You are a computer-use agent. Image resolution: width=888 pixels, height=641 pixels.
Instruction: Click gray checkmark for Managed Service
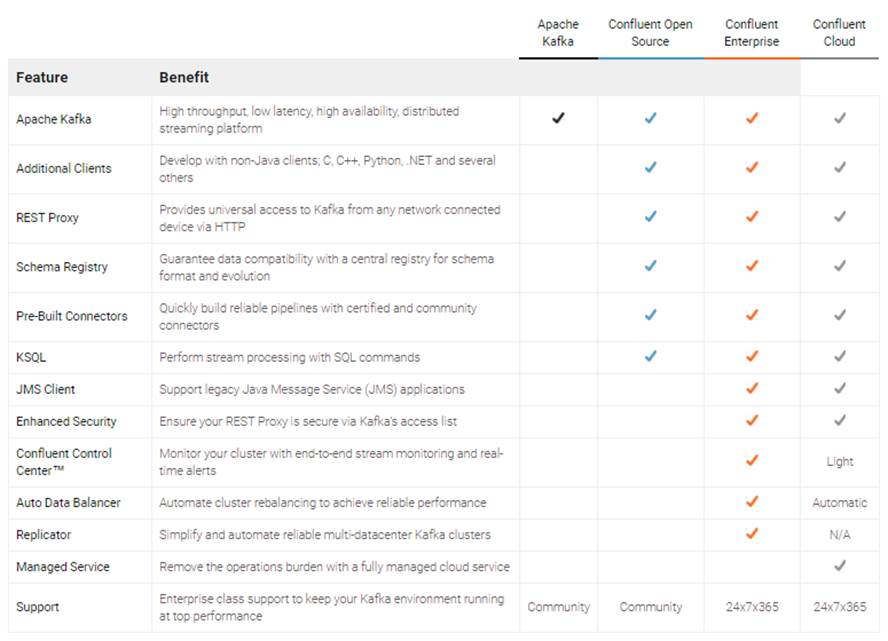[x=840, y=566]
